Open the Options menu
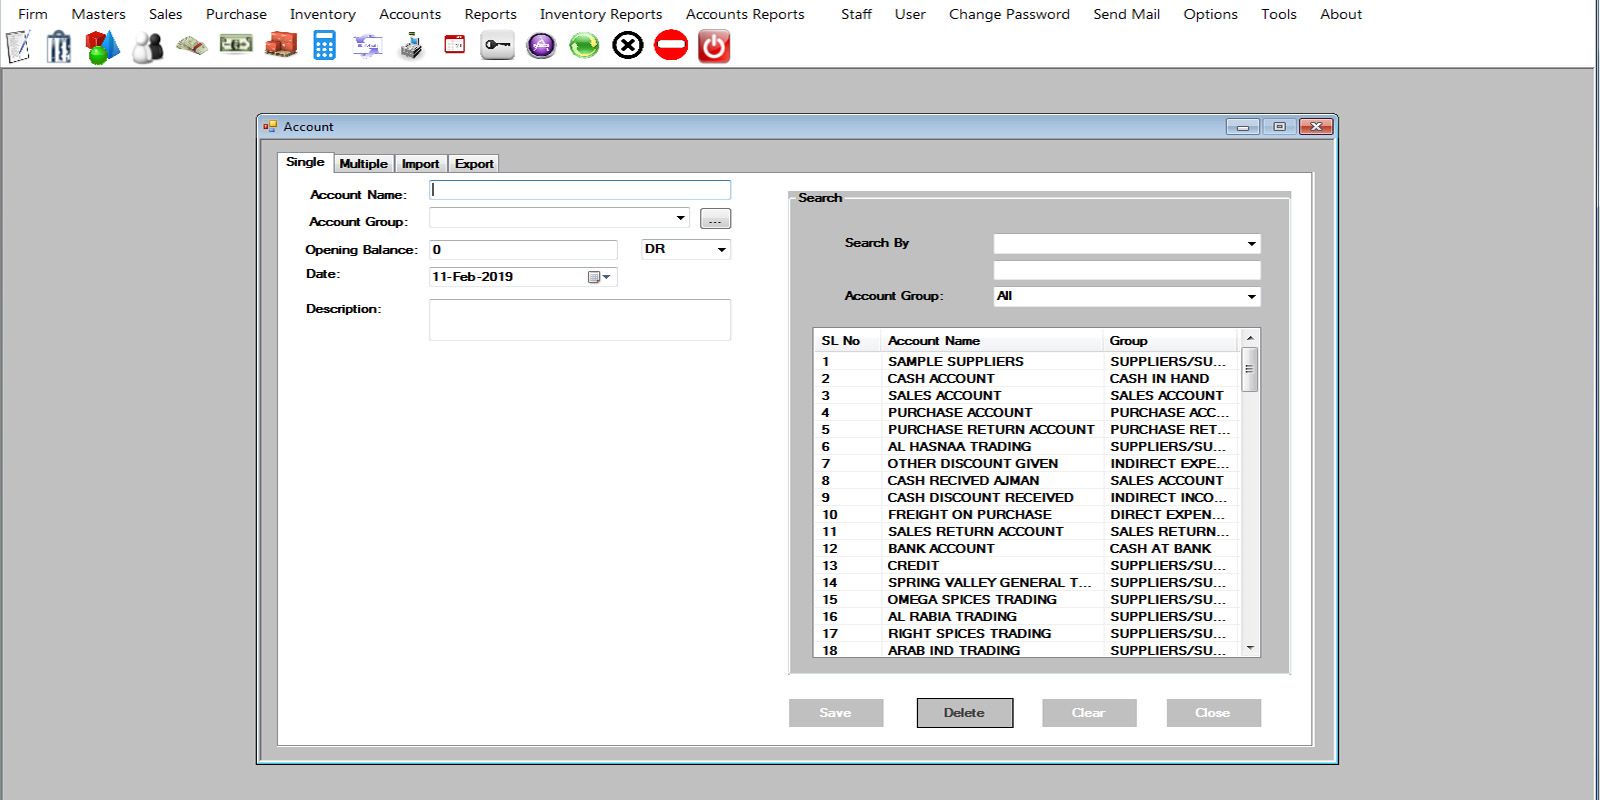 coord(1210,14)
